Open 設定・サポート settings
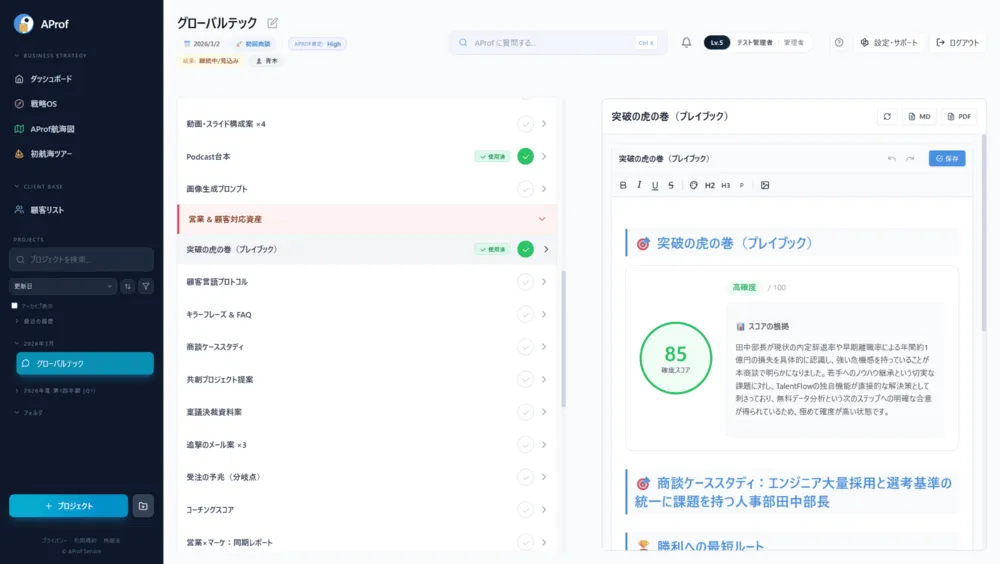 pyautogui.click(x=889, y=43)
